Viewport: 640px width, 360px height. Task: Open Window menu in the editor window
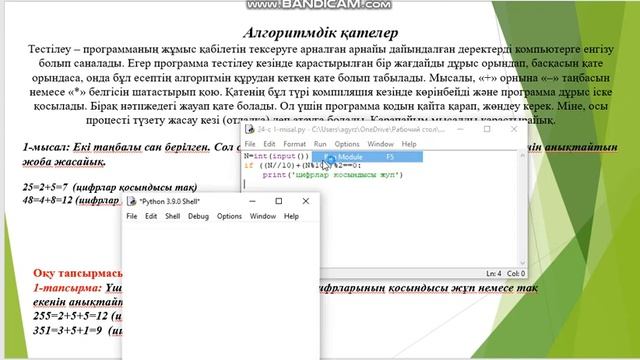380,144
